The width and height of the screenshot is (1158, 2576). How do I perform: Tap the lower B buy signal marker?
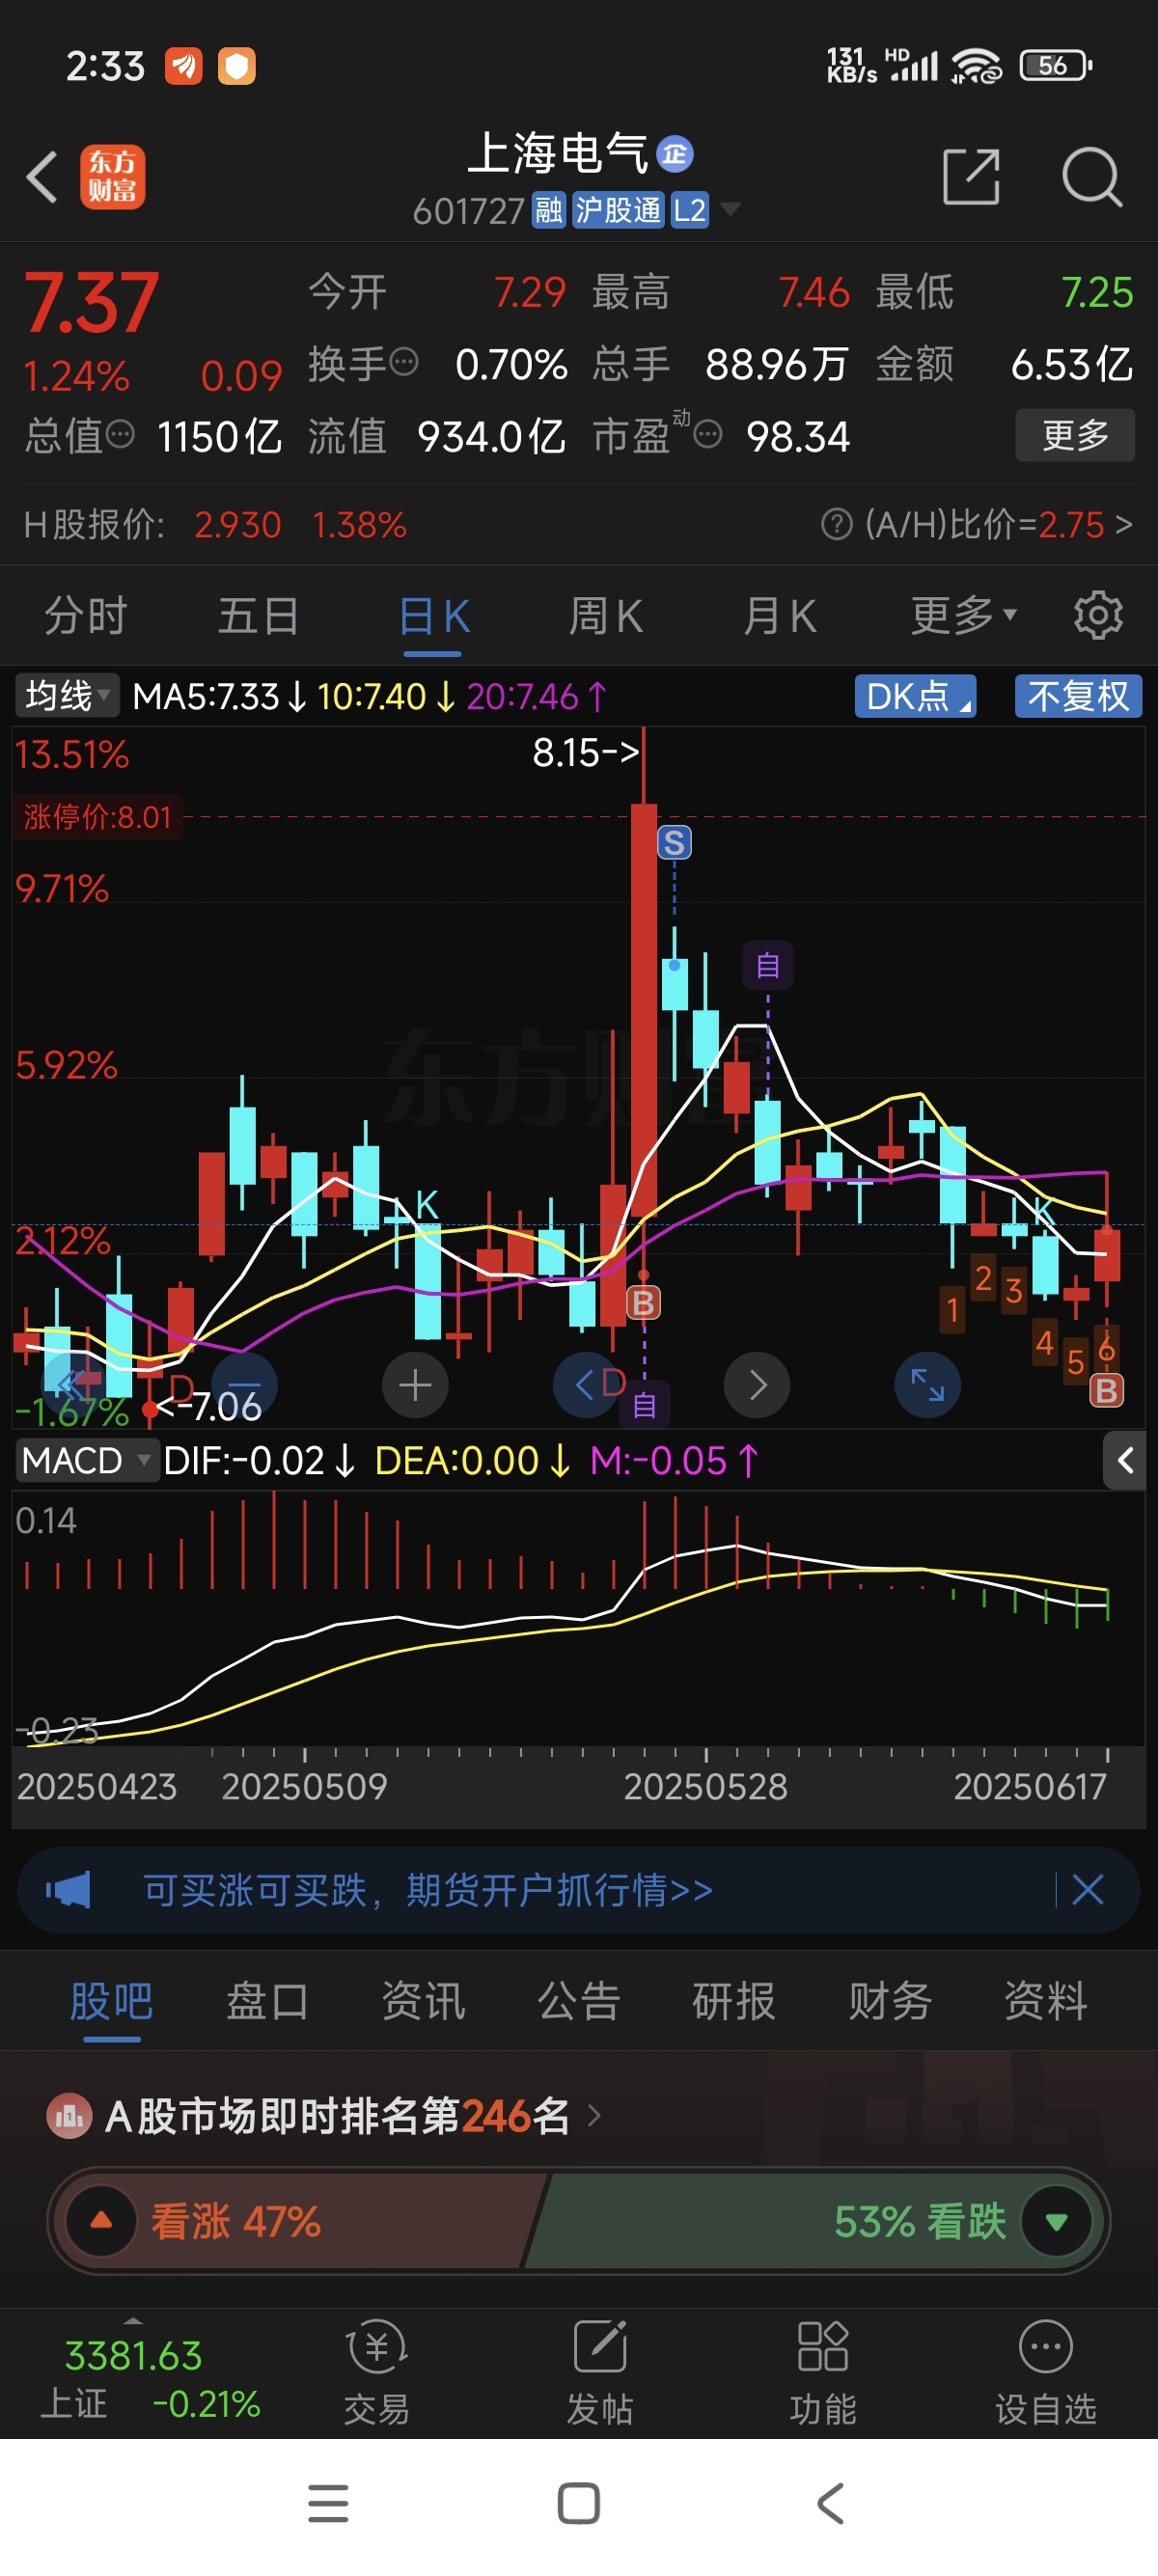(x=1106, y=1390)
